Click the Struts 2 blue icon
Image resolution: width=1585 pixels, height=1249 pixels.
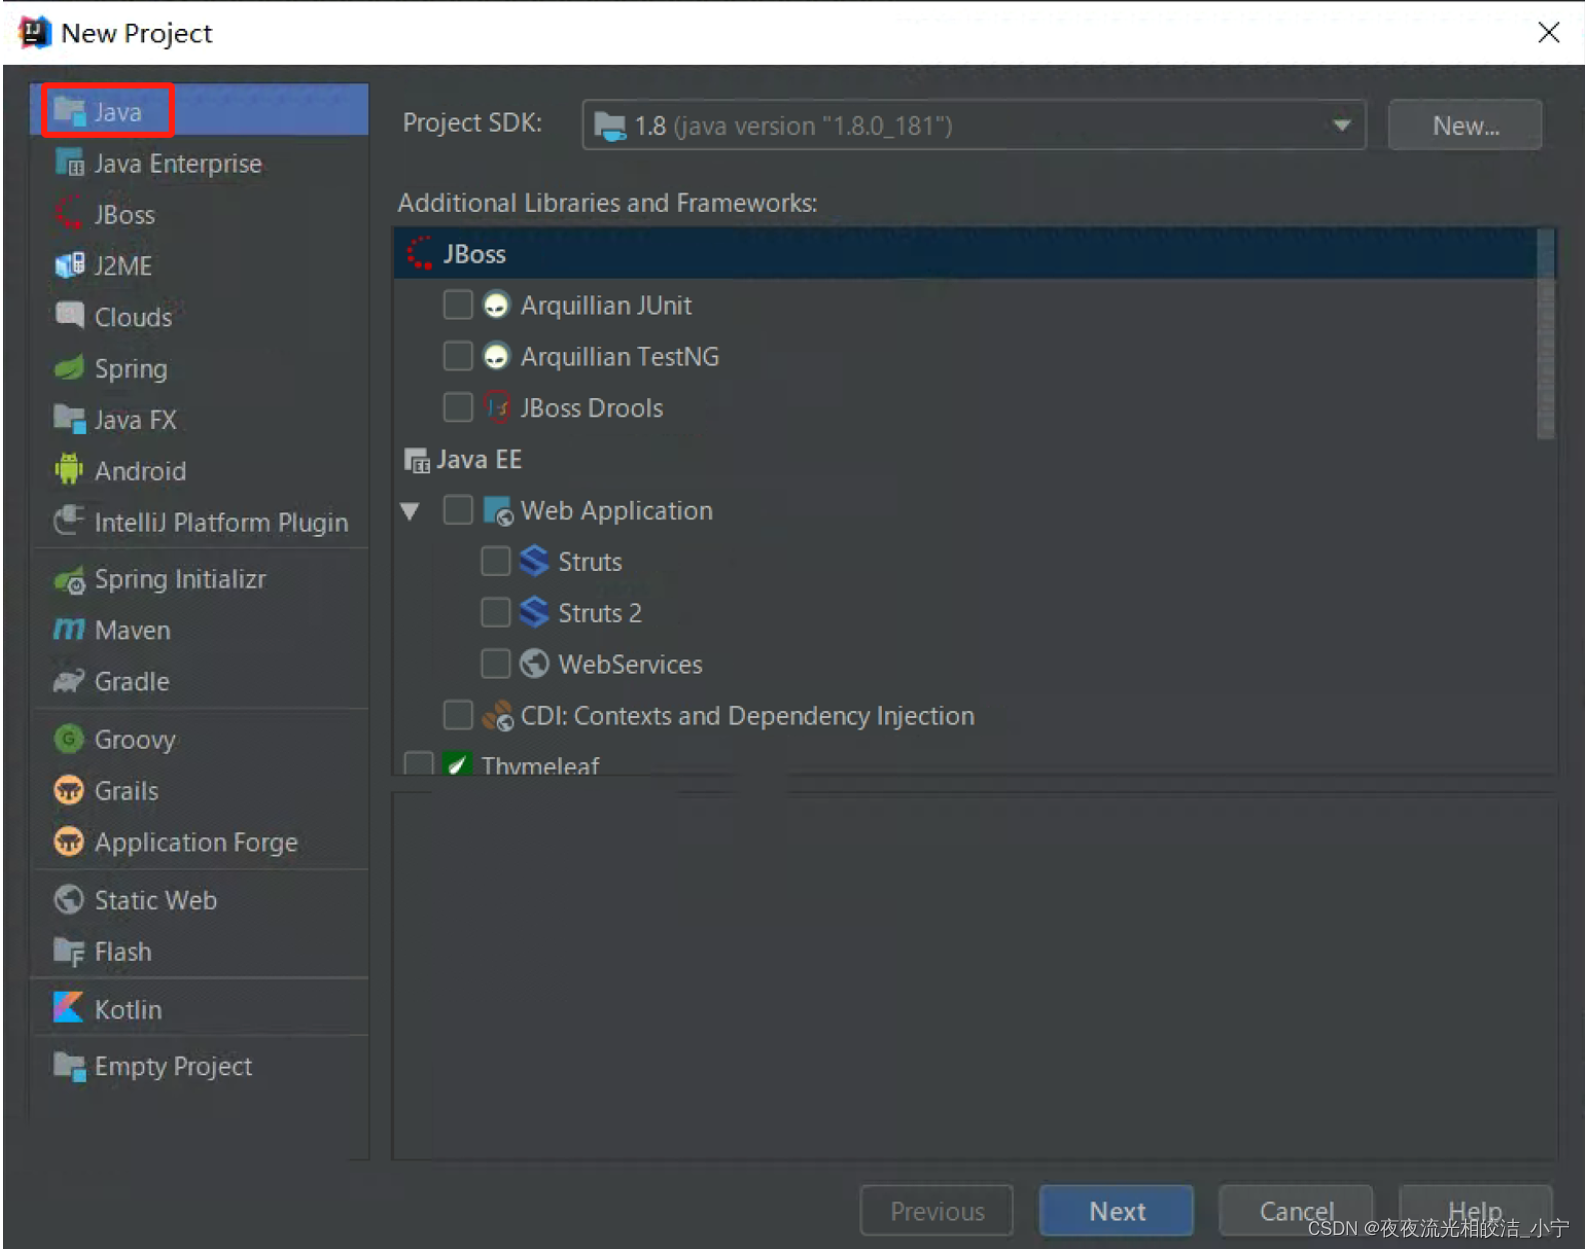tap(534, 611)
